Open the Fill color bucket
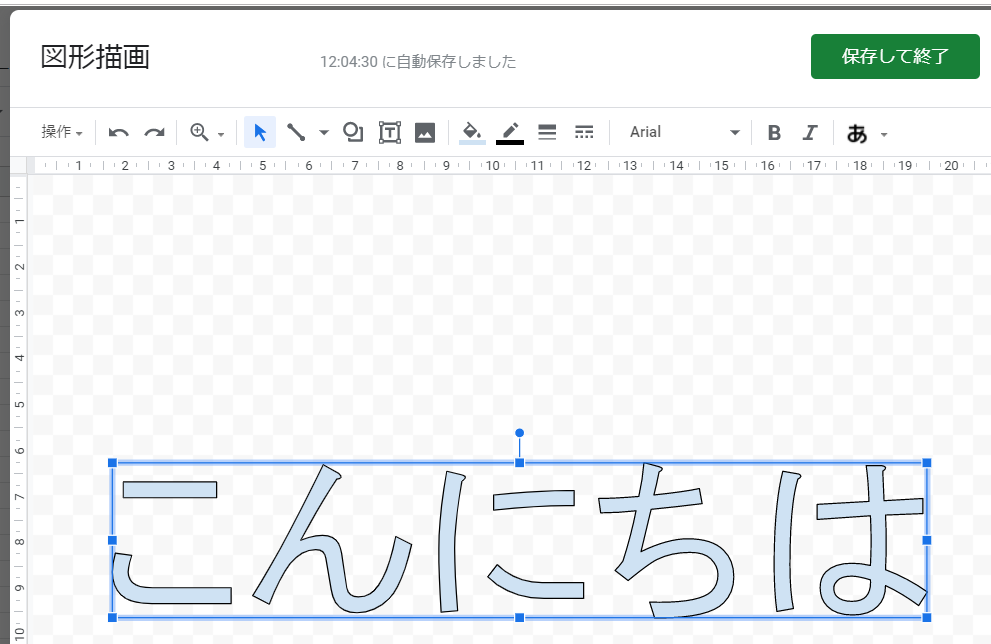This screenshot has width=991, height=644. click(x=472, y=133)
